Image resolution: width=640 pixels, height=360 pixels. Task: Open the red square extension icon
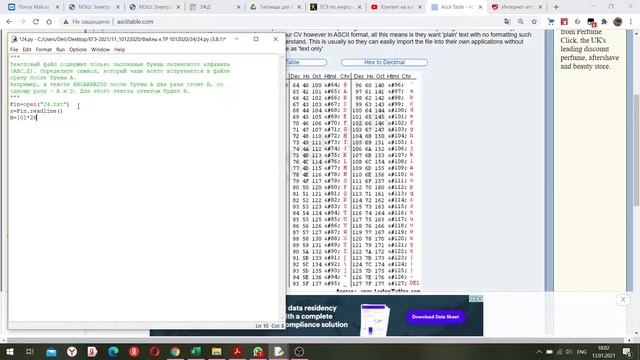564,22
